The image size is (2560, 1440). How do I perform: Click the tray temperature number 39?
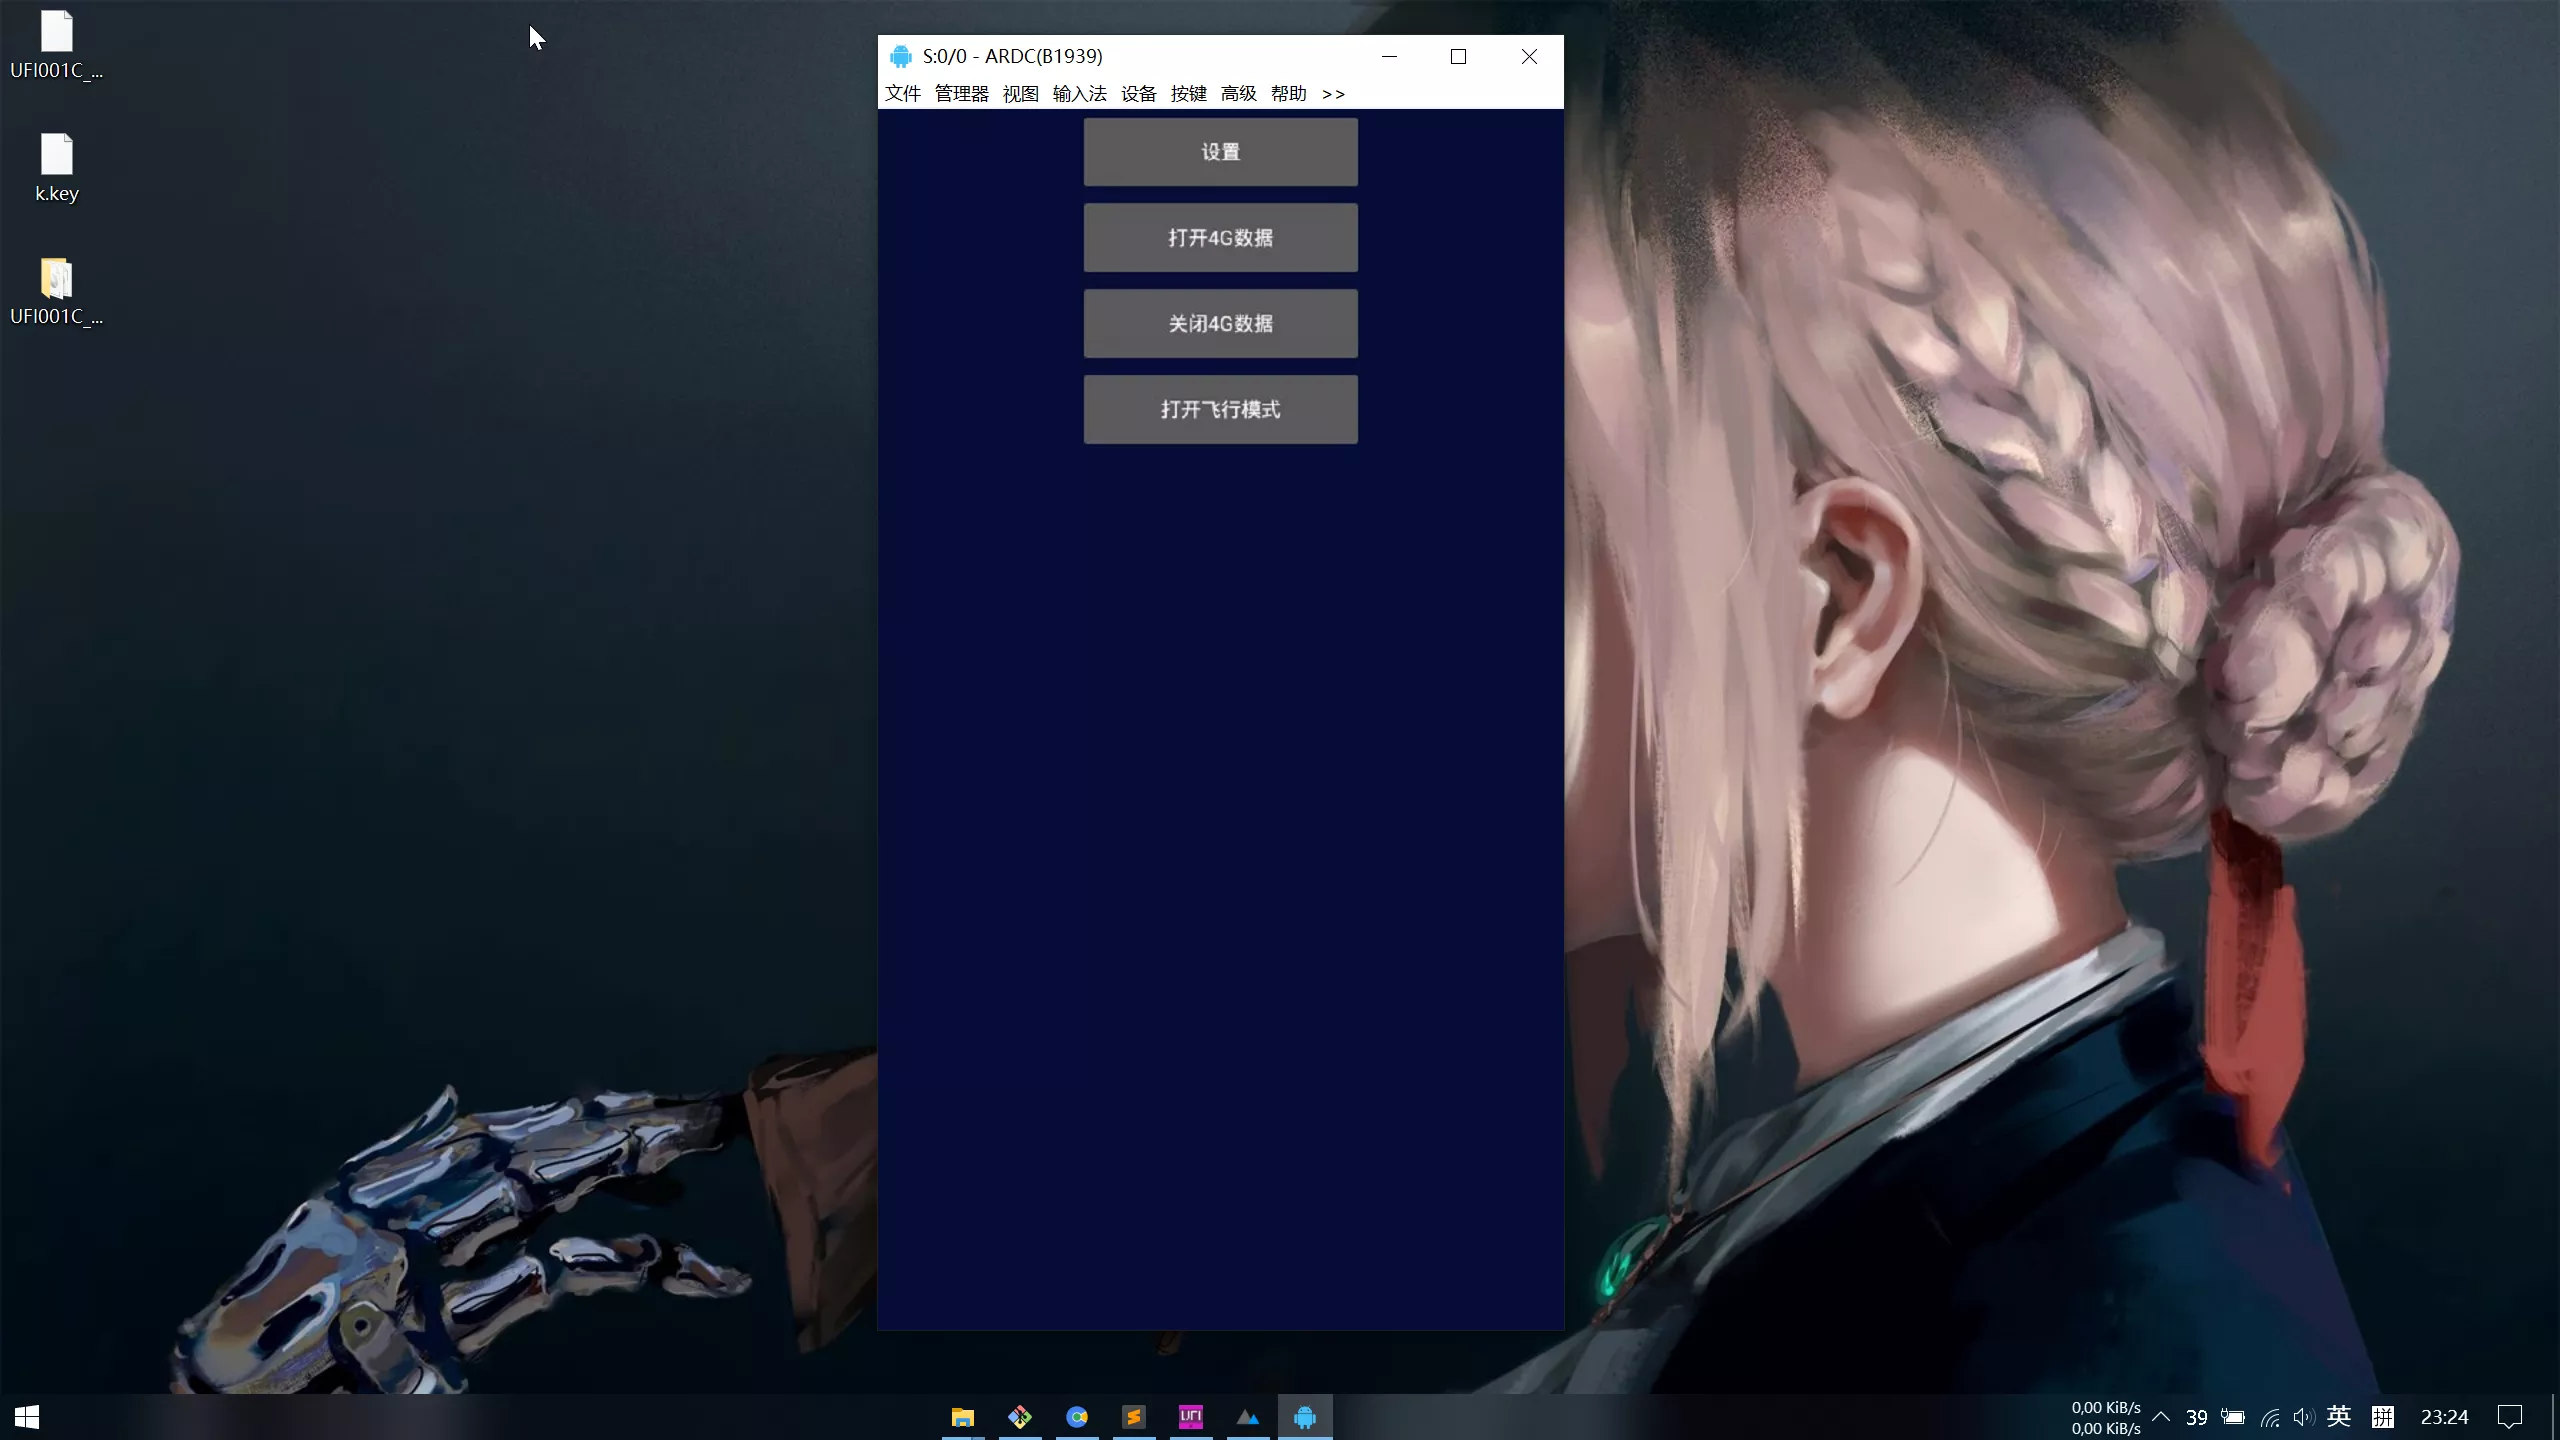[2196, 1417]
